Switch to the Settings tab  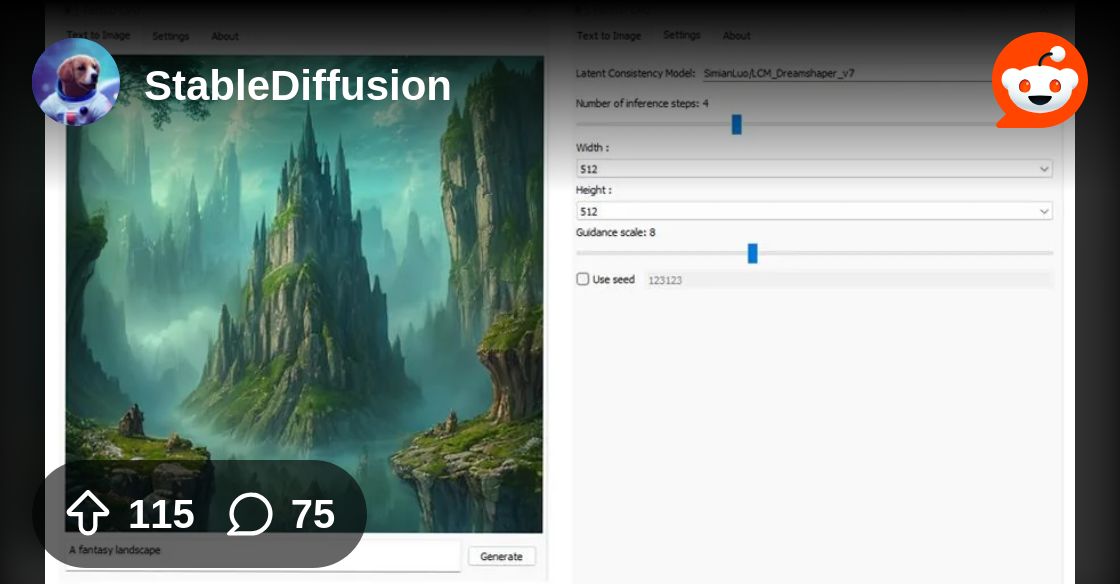point(171,36)
